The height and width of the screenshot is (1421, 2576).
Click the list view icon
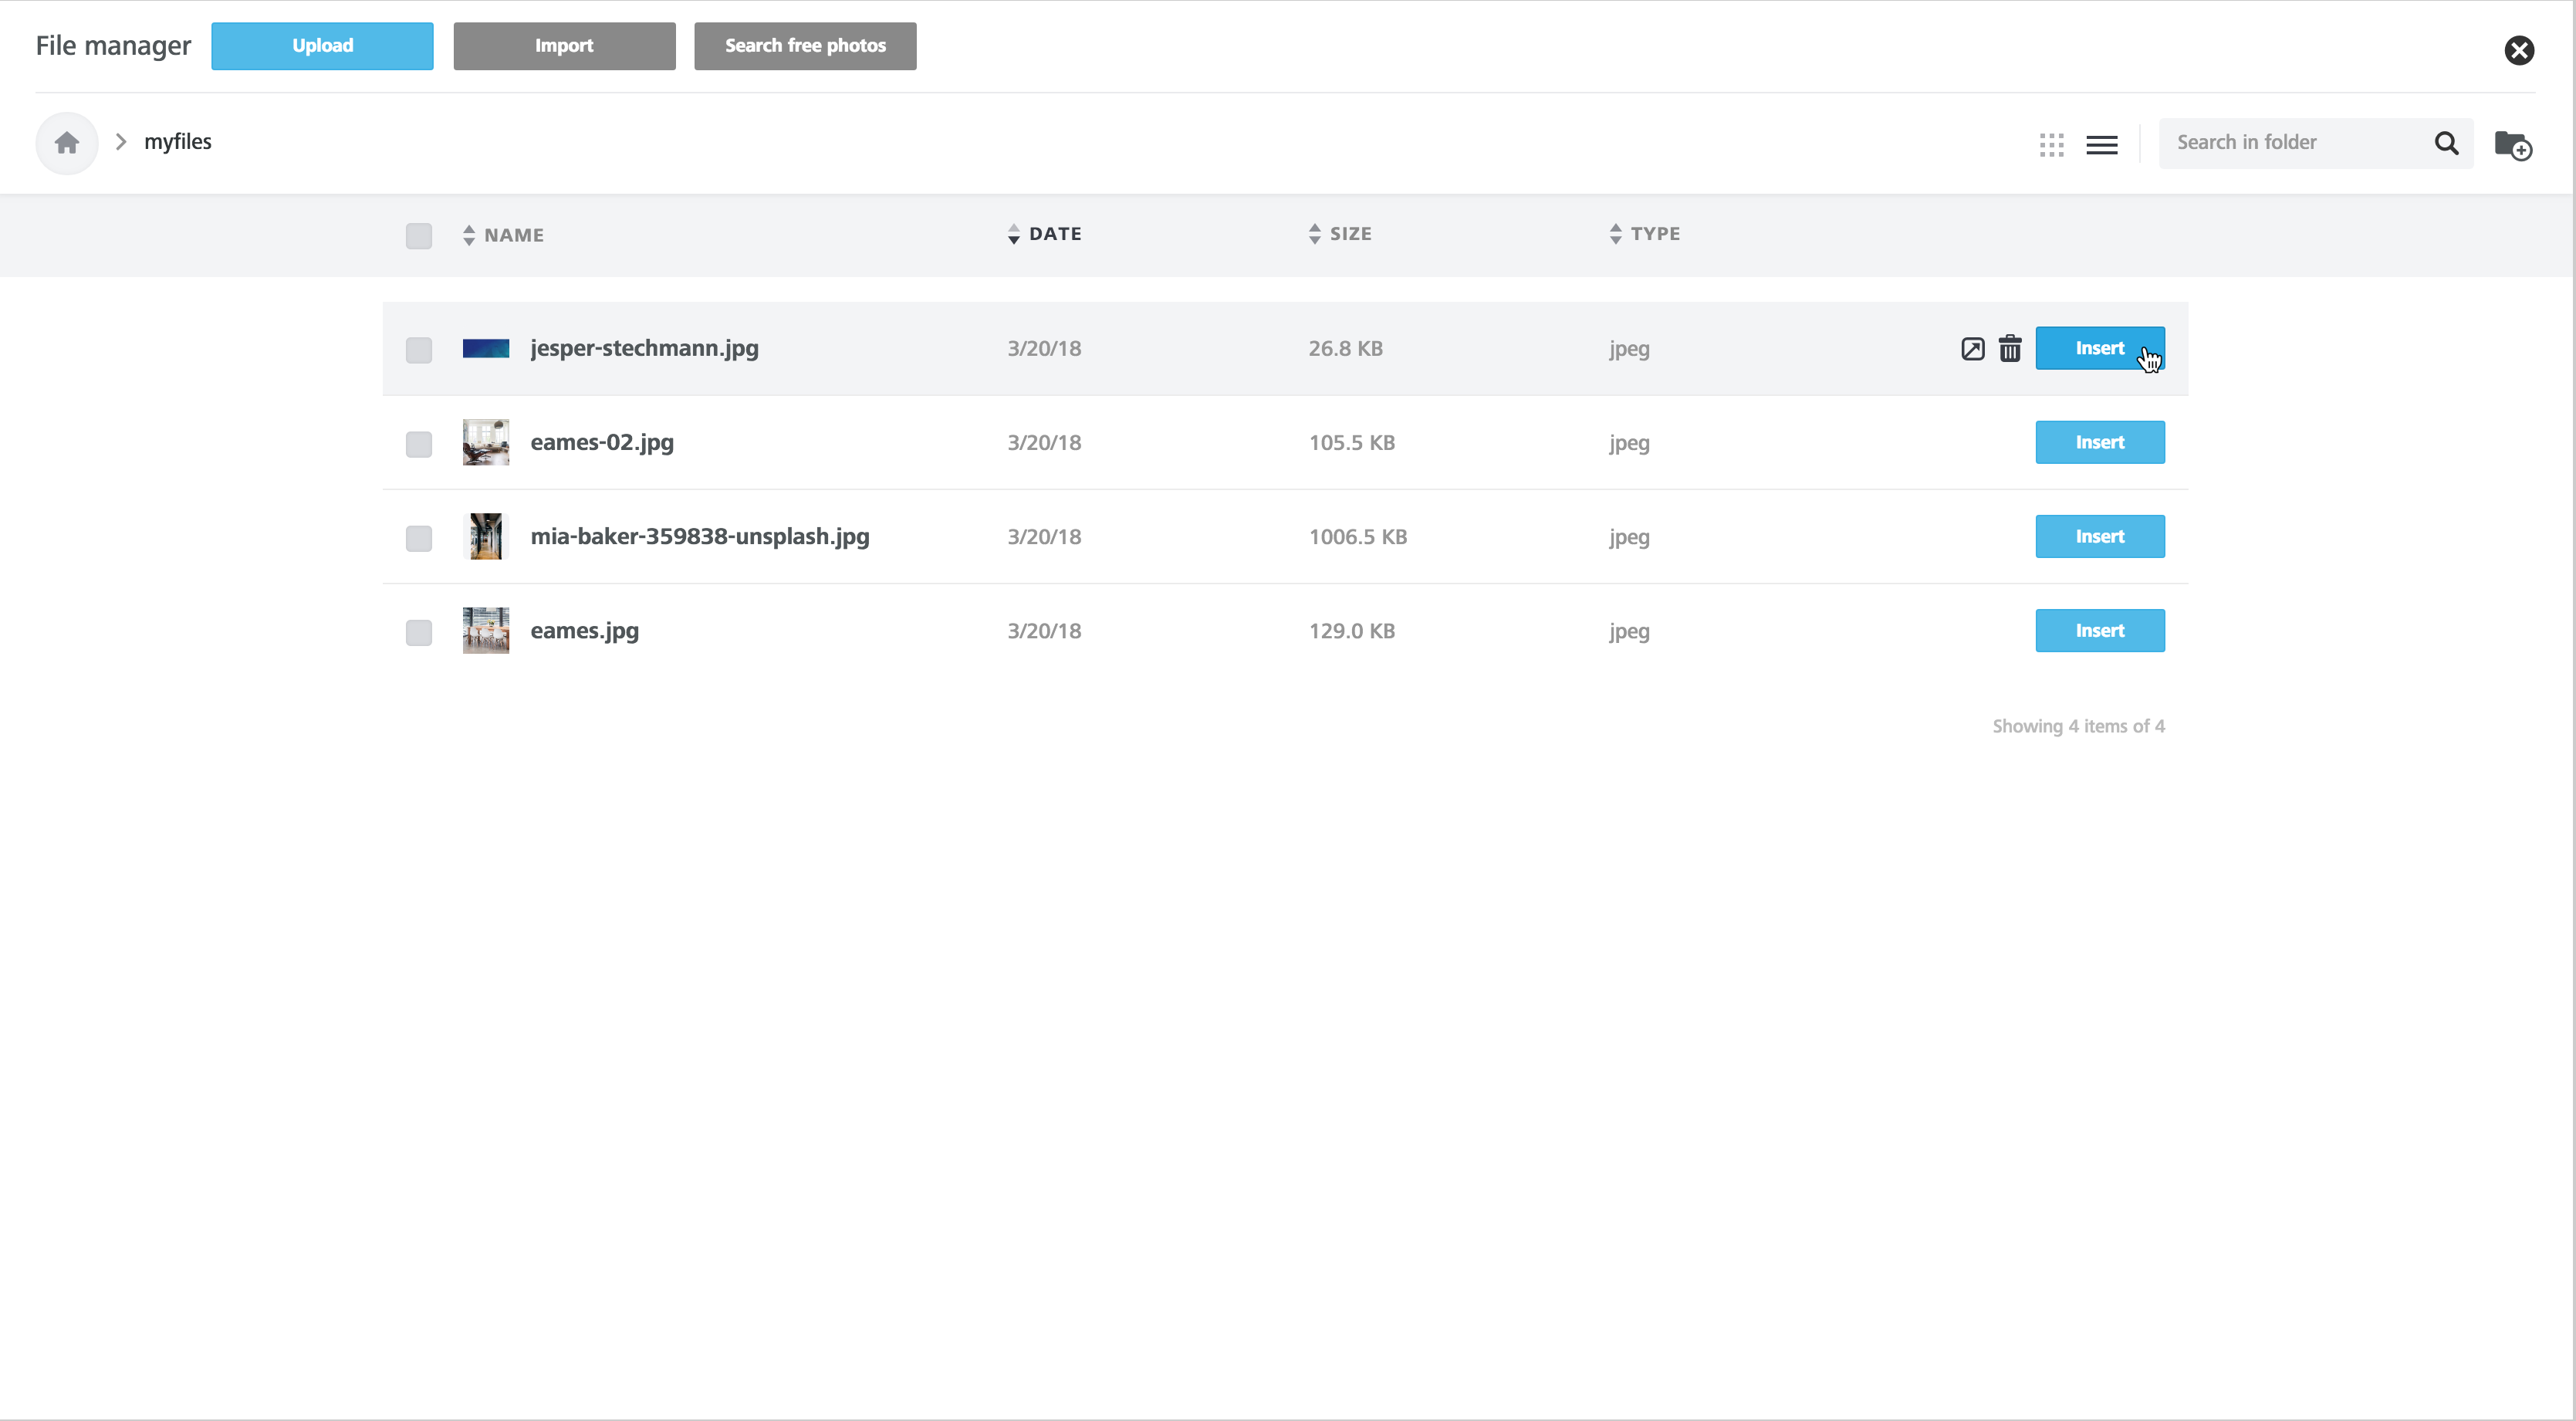[x=2102, y=142]
